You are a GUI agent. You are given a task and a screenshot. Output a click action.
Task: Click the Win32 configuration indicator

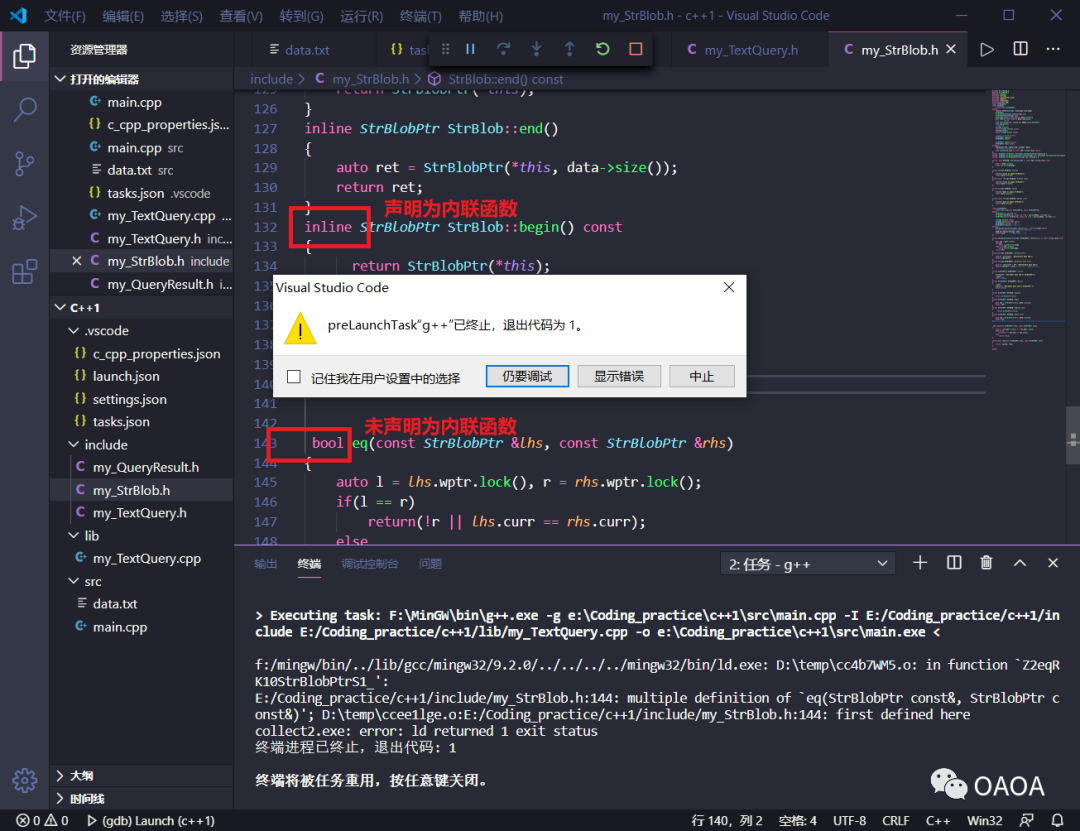pos(984,820)
